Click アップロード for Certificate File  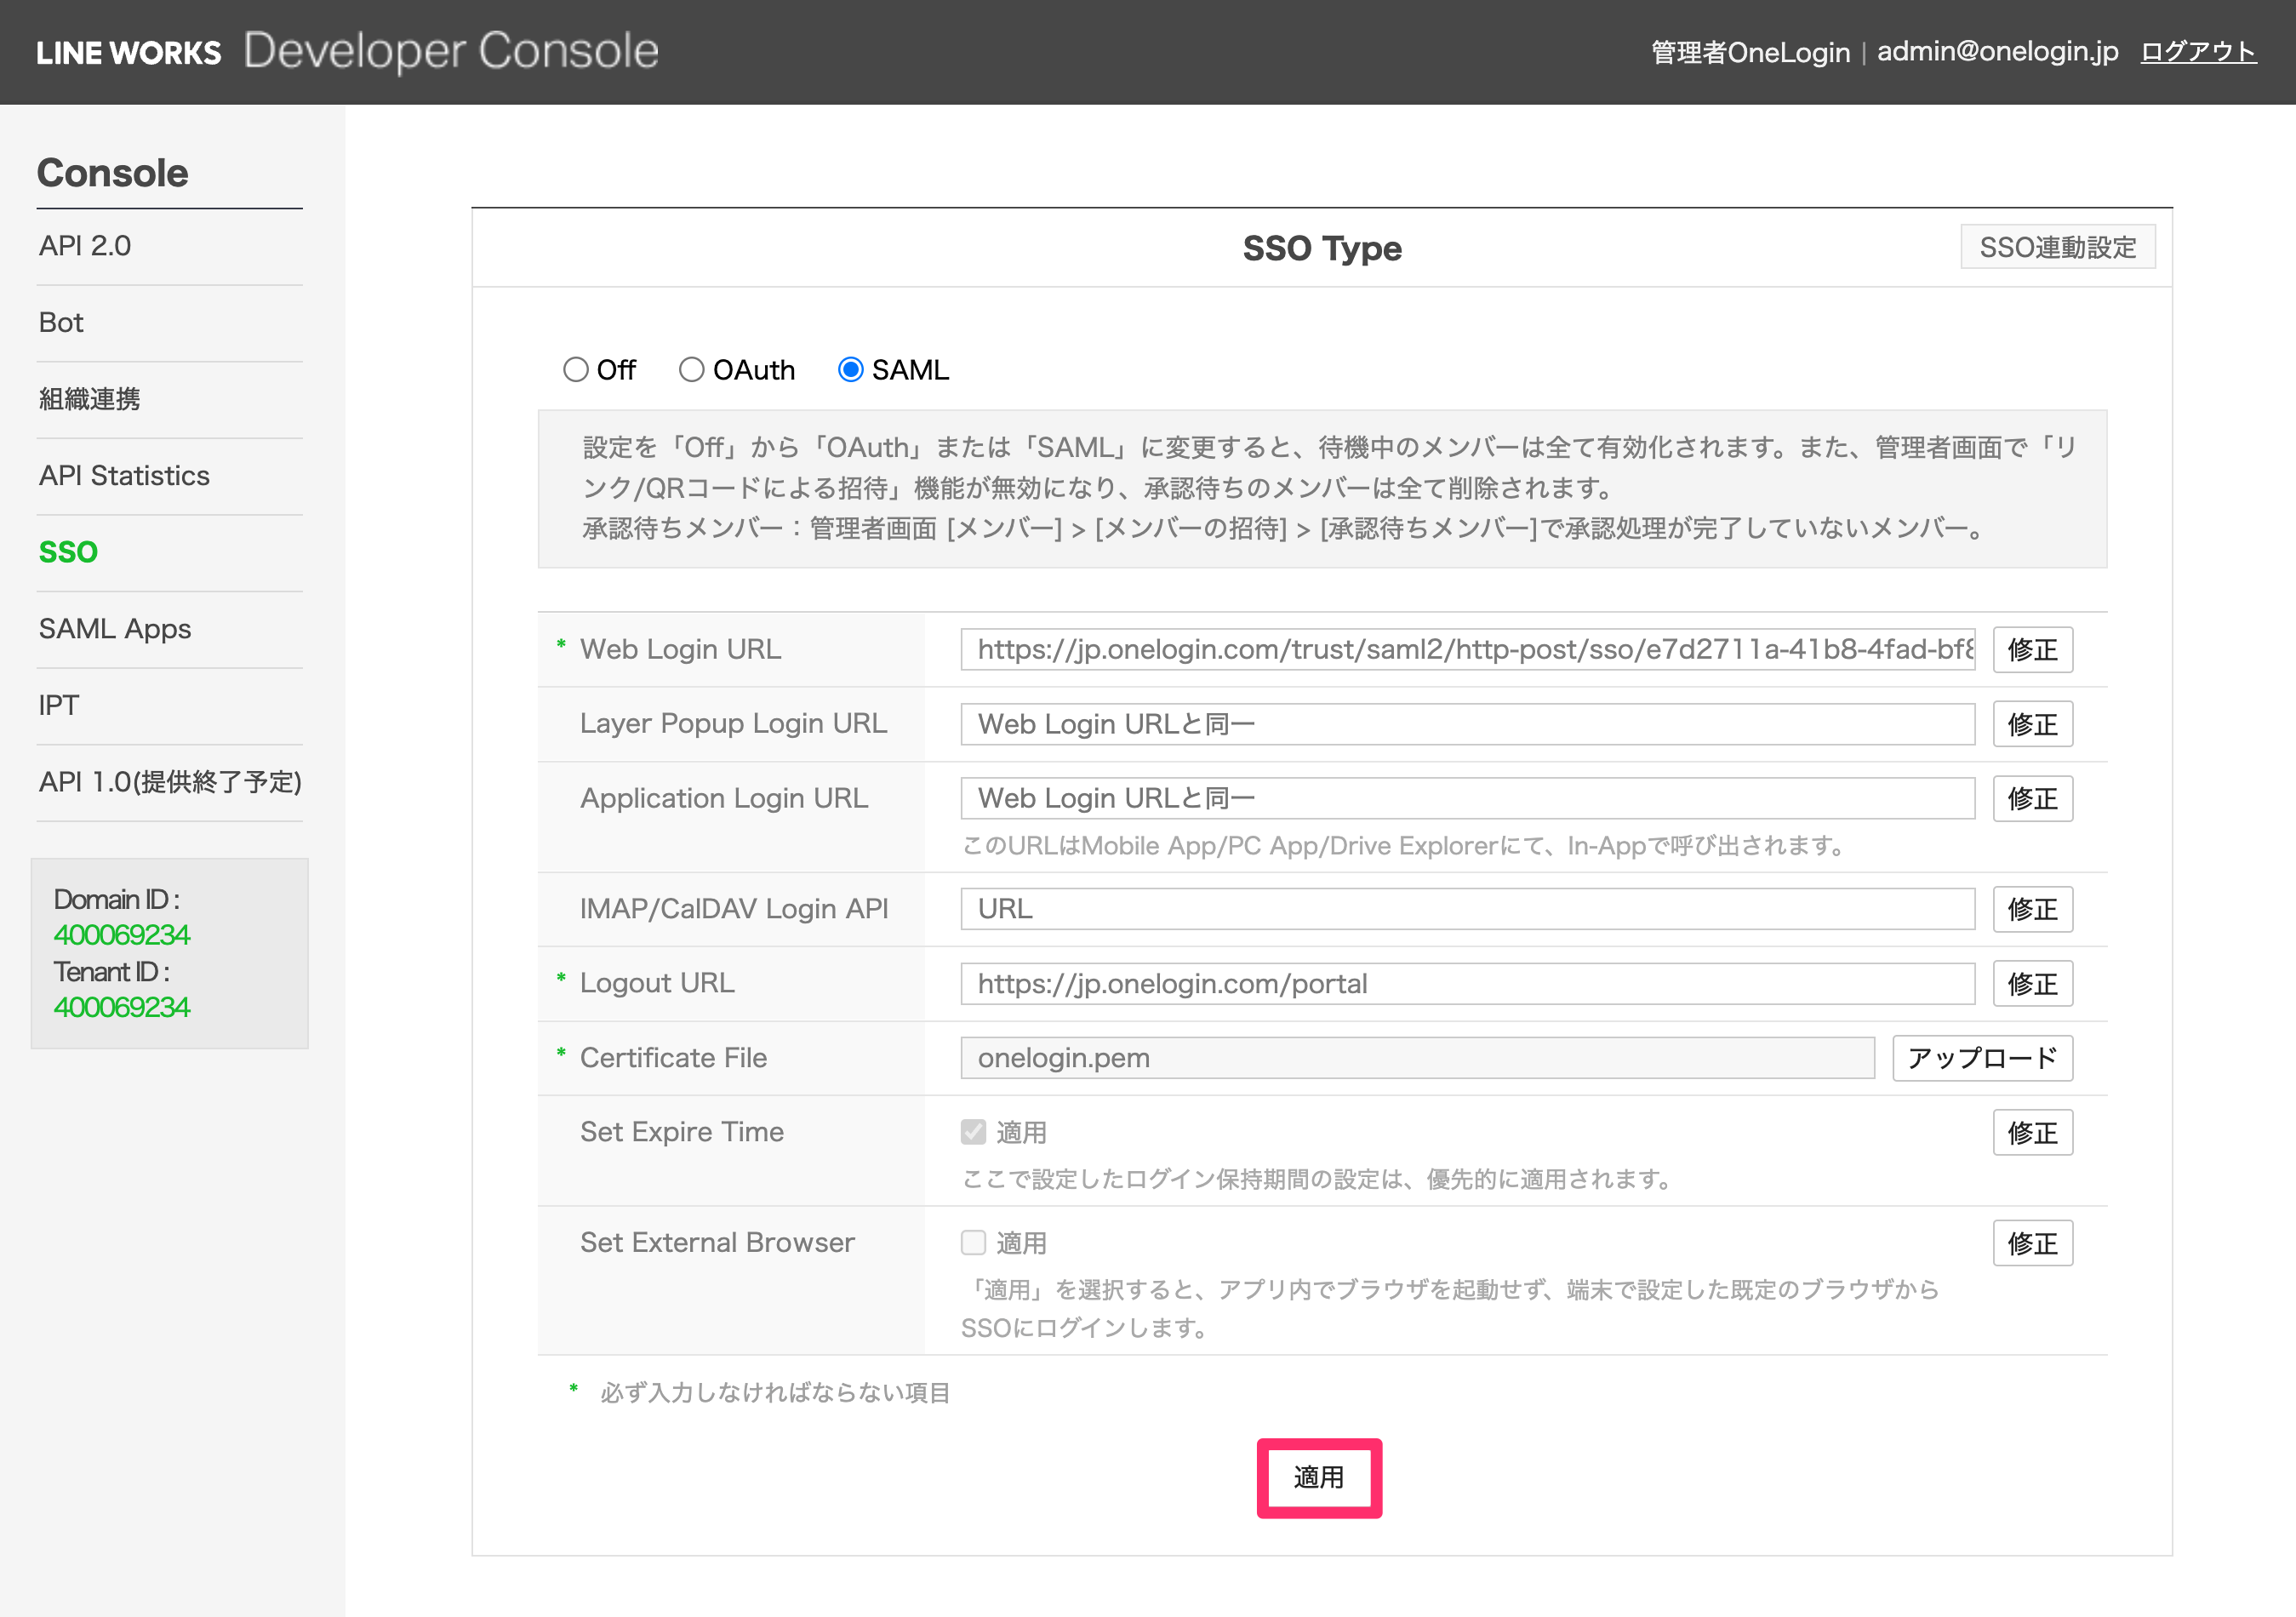[x=1983, y=1058]
